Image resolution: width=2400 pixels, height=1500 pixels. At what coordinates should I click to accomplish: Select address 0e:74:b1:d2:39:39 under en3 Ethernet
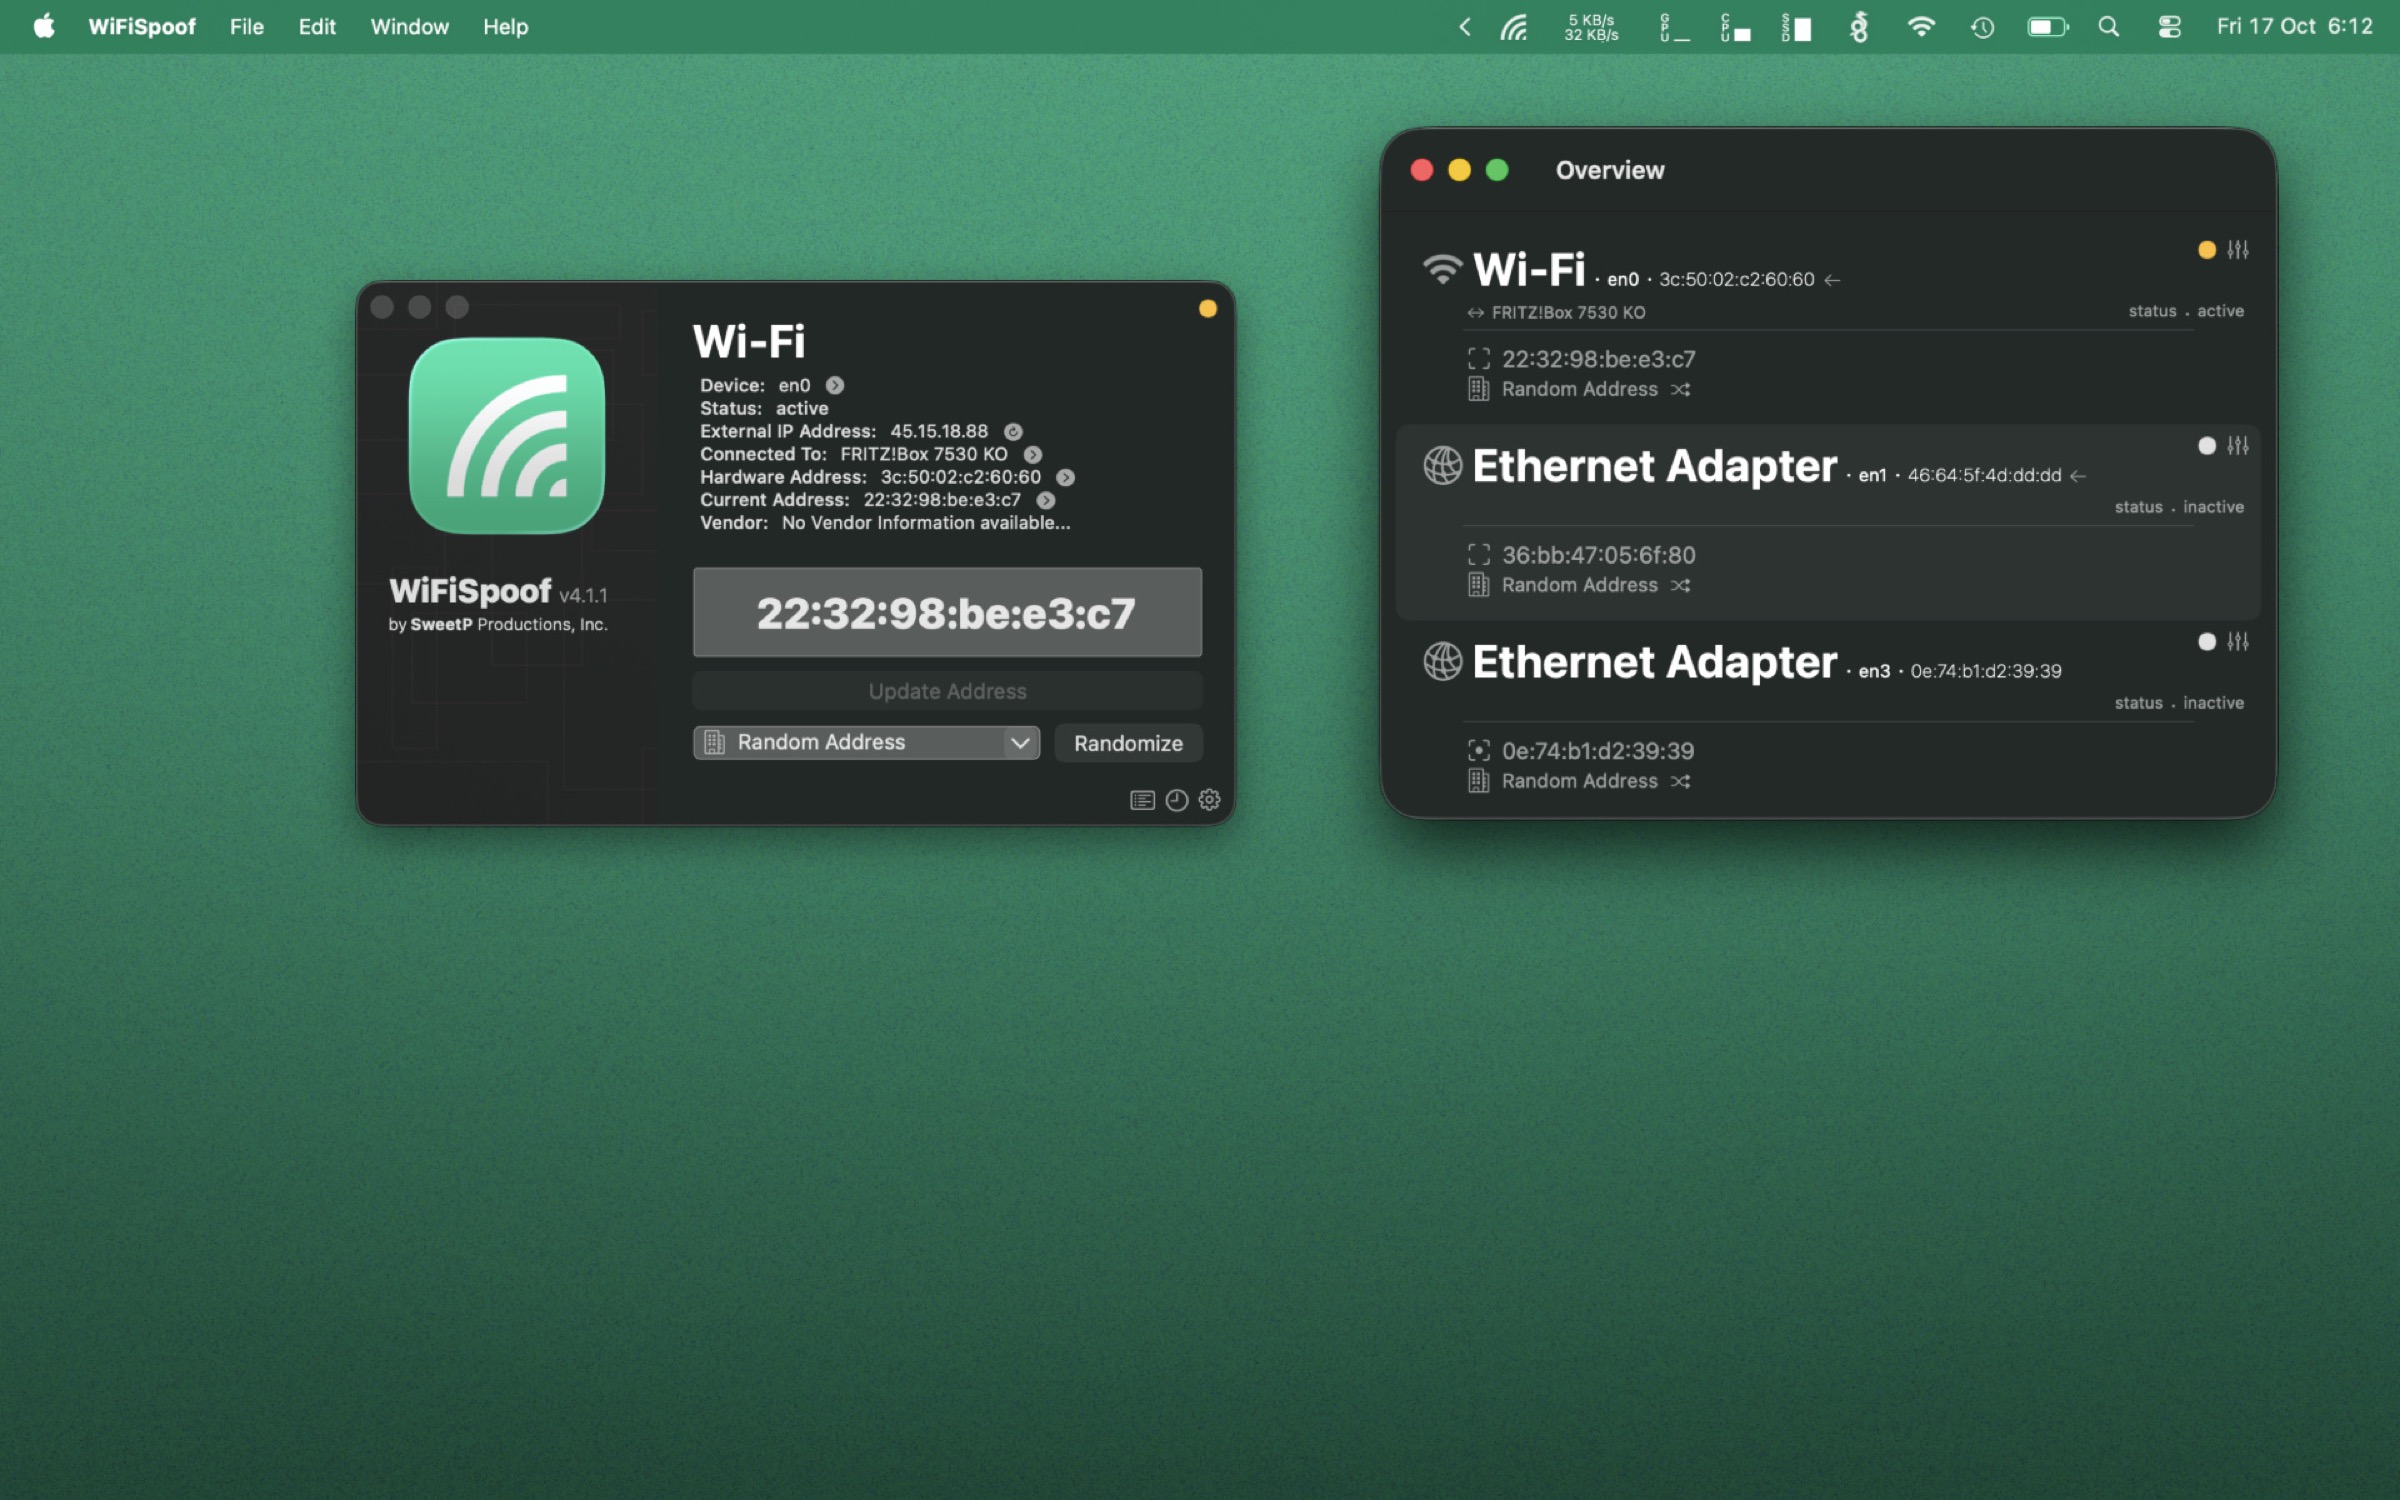[x=1598, y=751]
